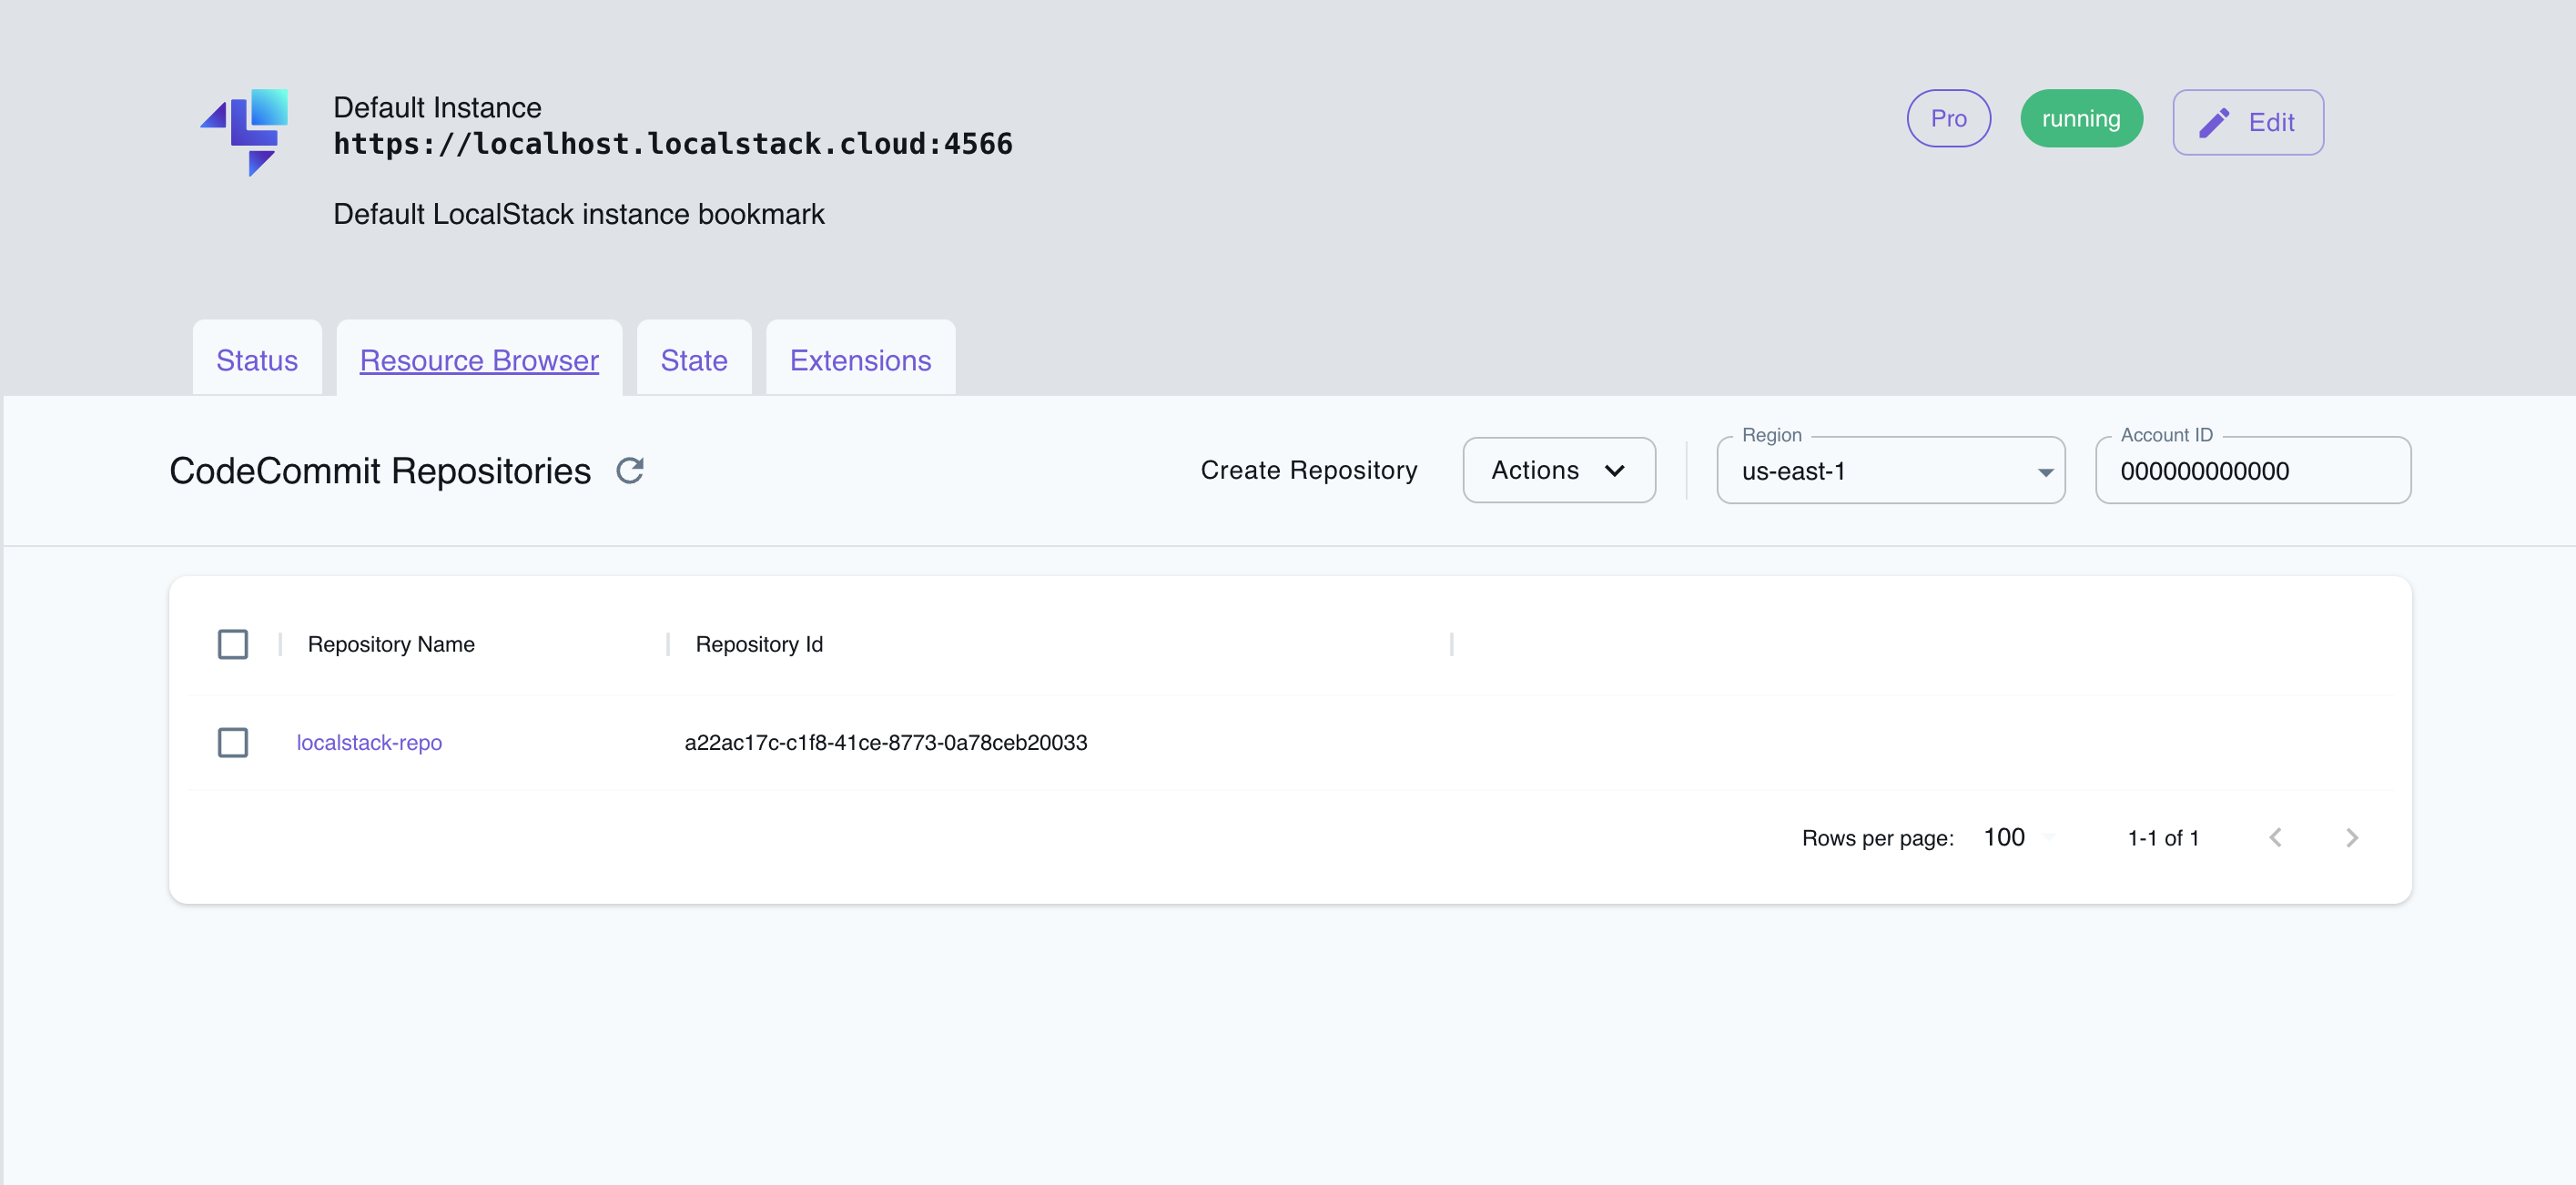Refresh the CodeCommit Repositories list
Viewport: 2576px width, 1185px height.
[x=631, y=471]
